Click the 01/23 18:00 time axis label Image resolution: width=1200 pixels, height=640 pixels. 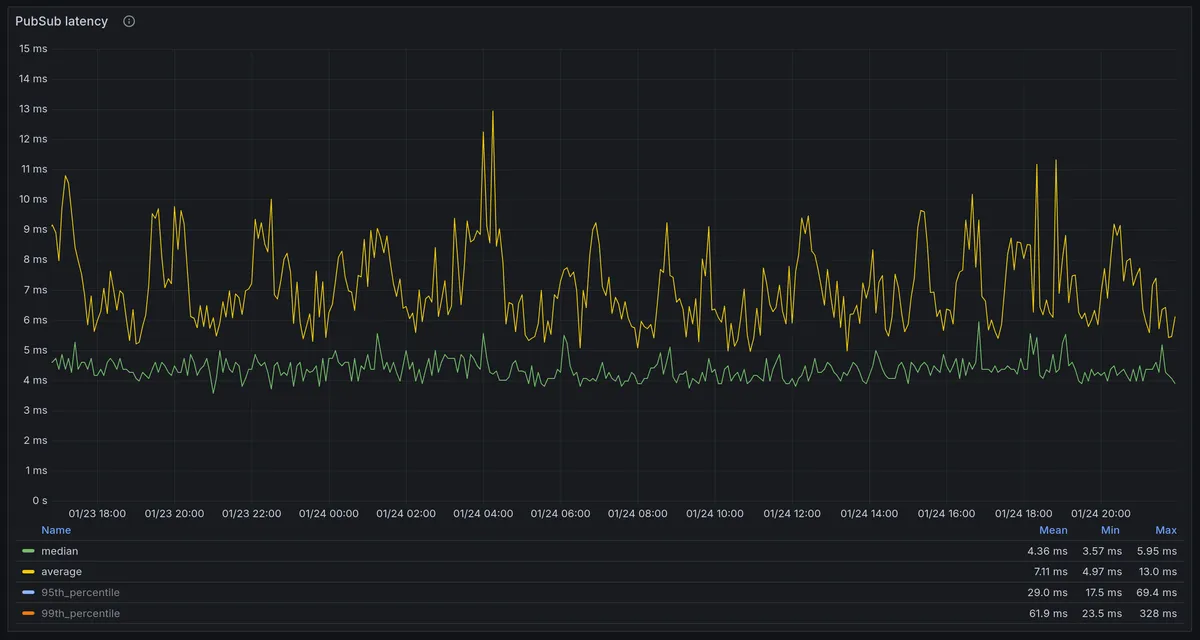coord(97,514)
